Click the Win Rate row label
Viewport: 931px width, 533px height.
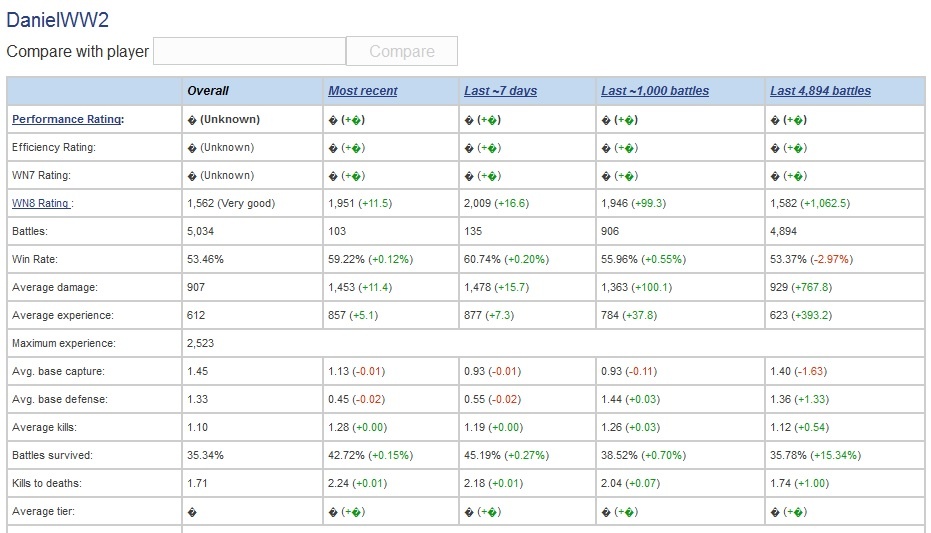tap(37, 259)
